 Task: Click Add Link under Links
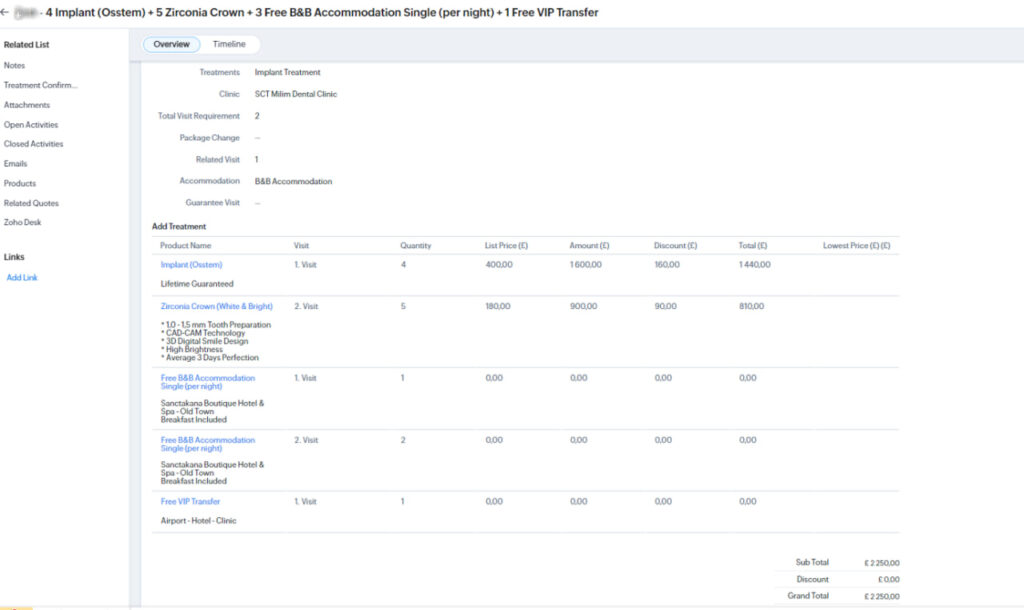[22, 277]
